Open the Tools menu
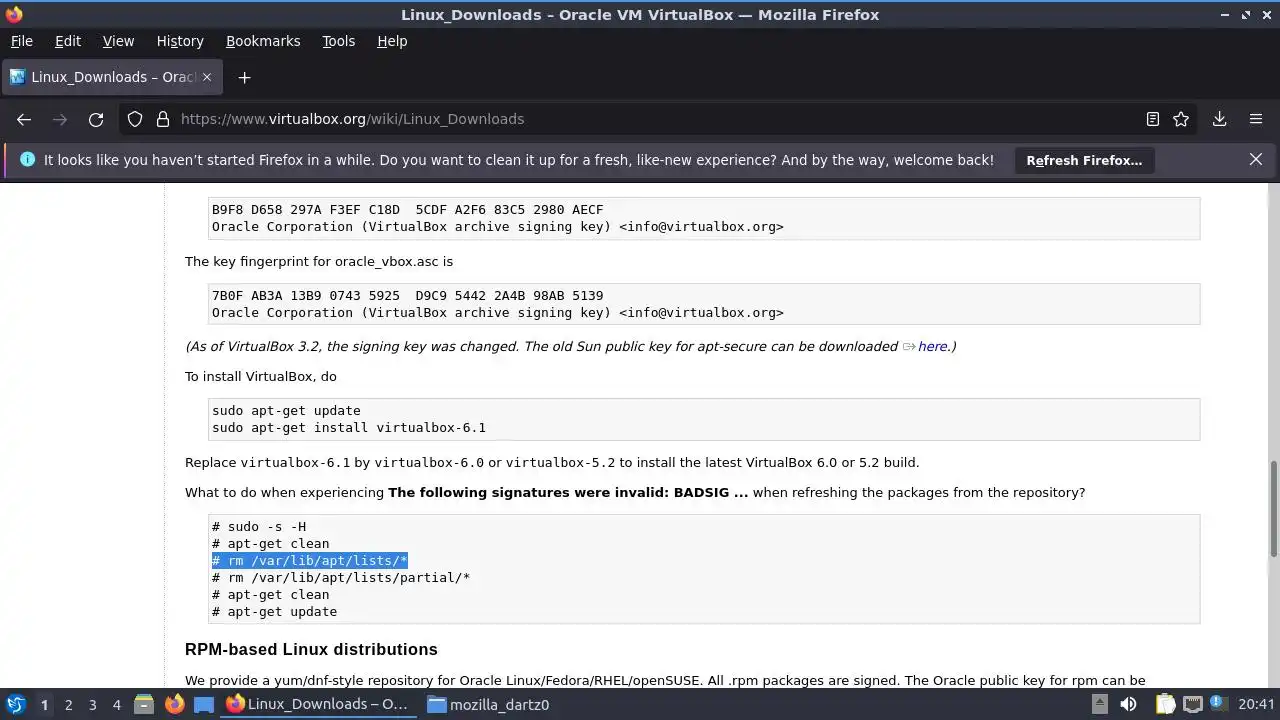The height and width of the screenshot is (720, 1280). coord(338,41)
